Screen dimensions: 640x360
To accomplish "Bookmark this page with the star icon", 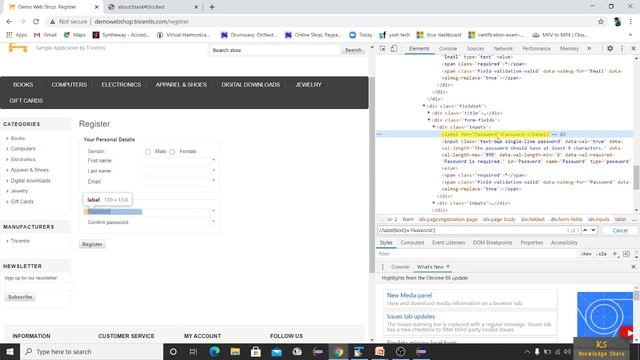I will pos(601,22).
